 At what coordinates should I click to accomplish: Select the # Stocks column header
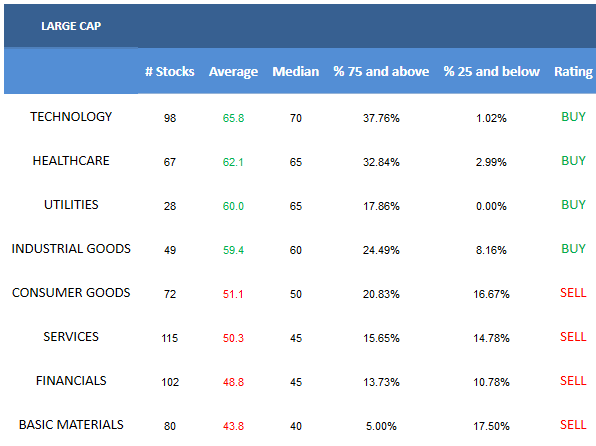pos(170,71)
